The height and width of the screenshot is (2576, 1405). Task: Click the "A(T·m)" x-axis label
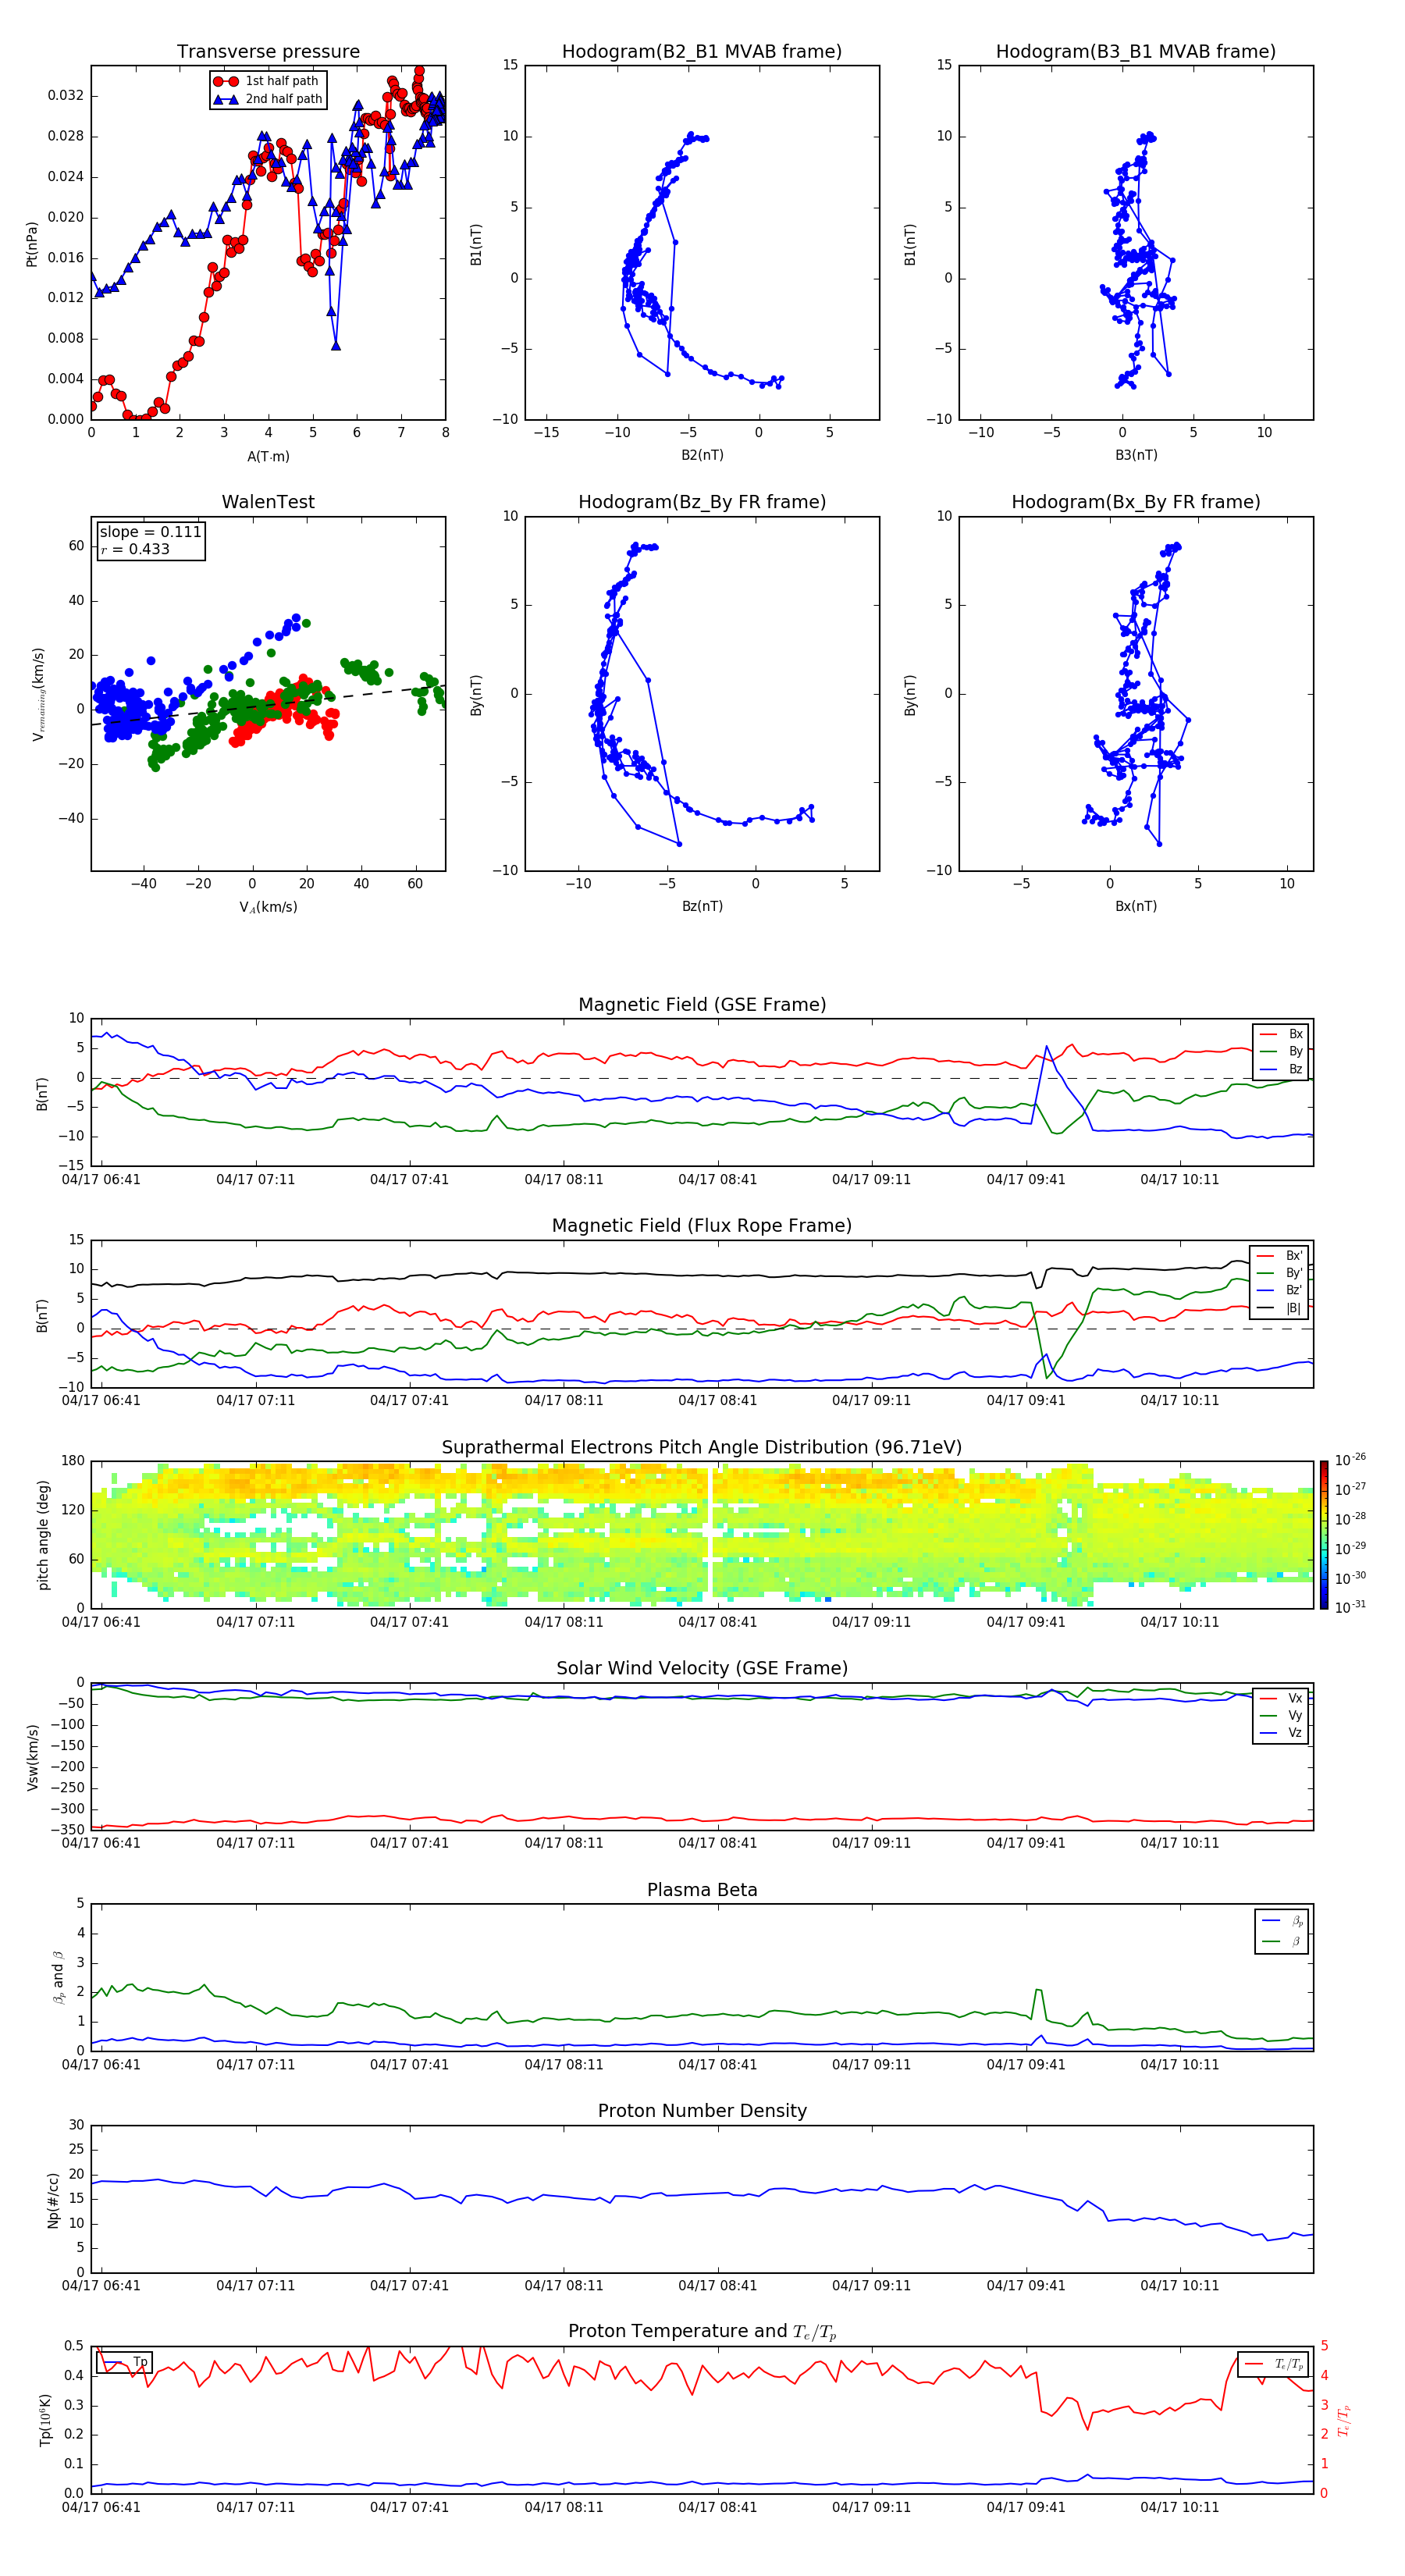[268, 457]
